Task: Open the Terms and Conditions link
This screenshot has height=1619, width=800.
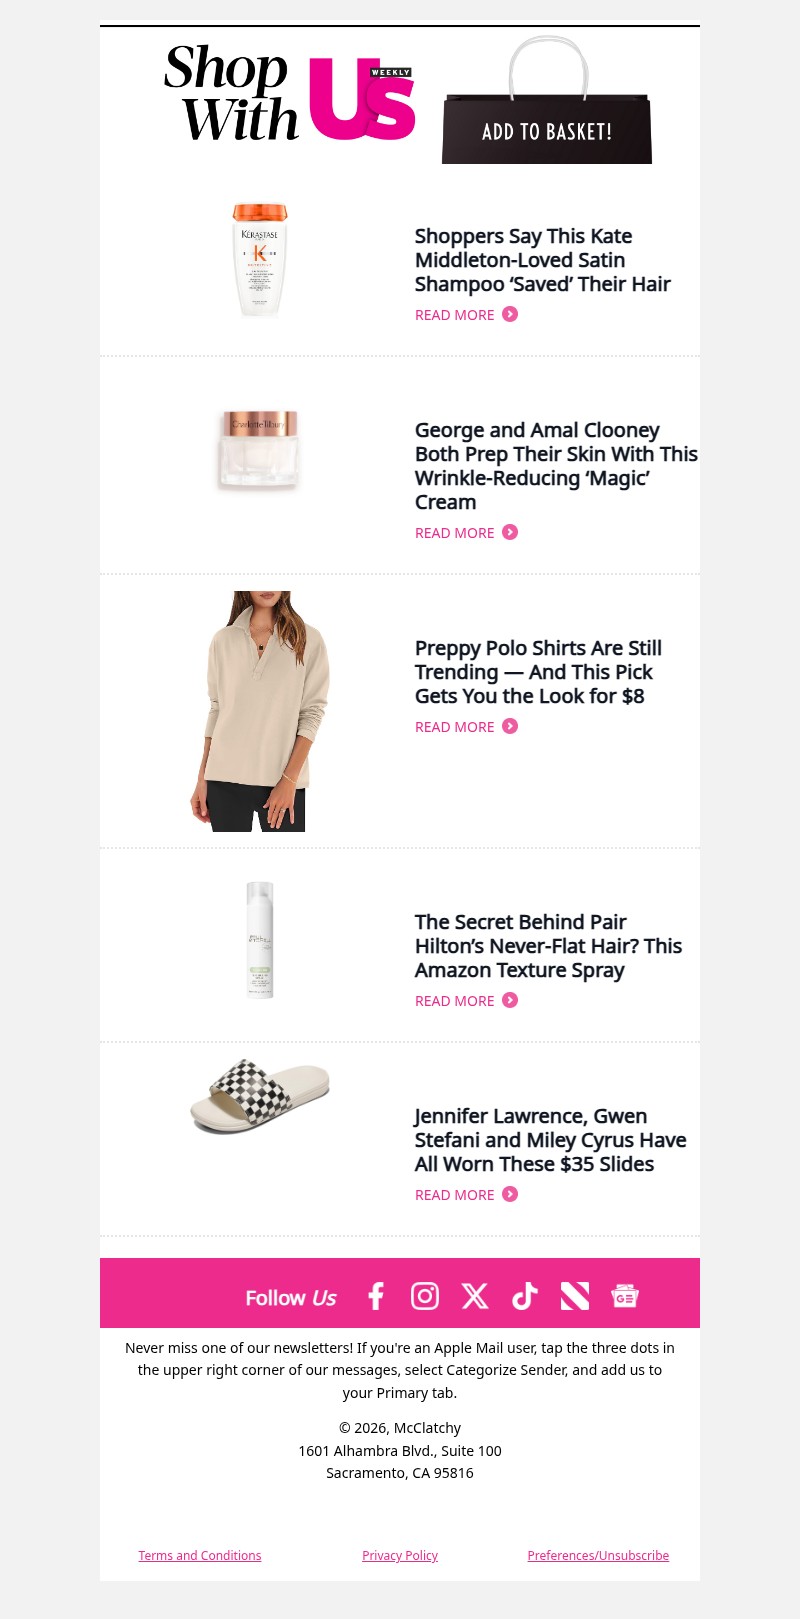Action: [x=200, y=1555]
